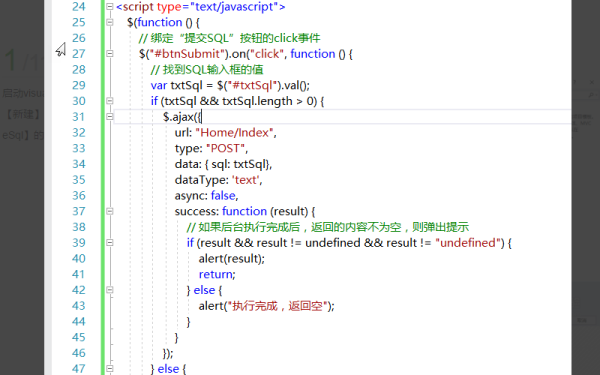
Task: Click line number 26 in the gutter
Action: coord(79,38)
